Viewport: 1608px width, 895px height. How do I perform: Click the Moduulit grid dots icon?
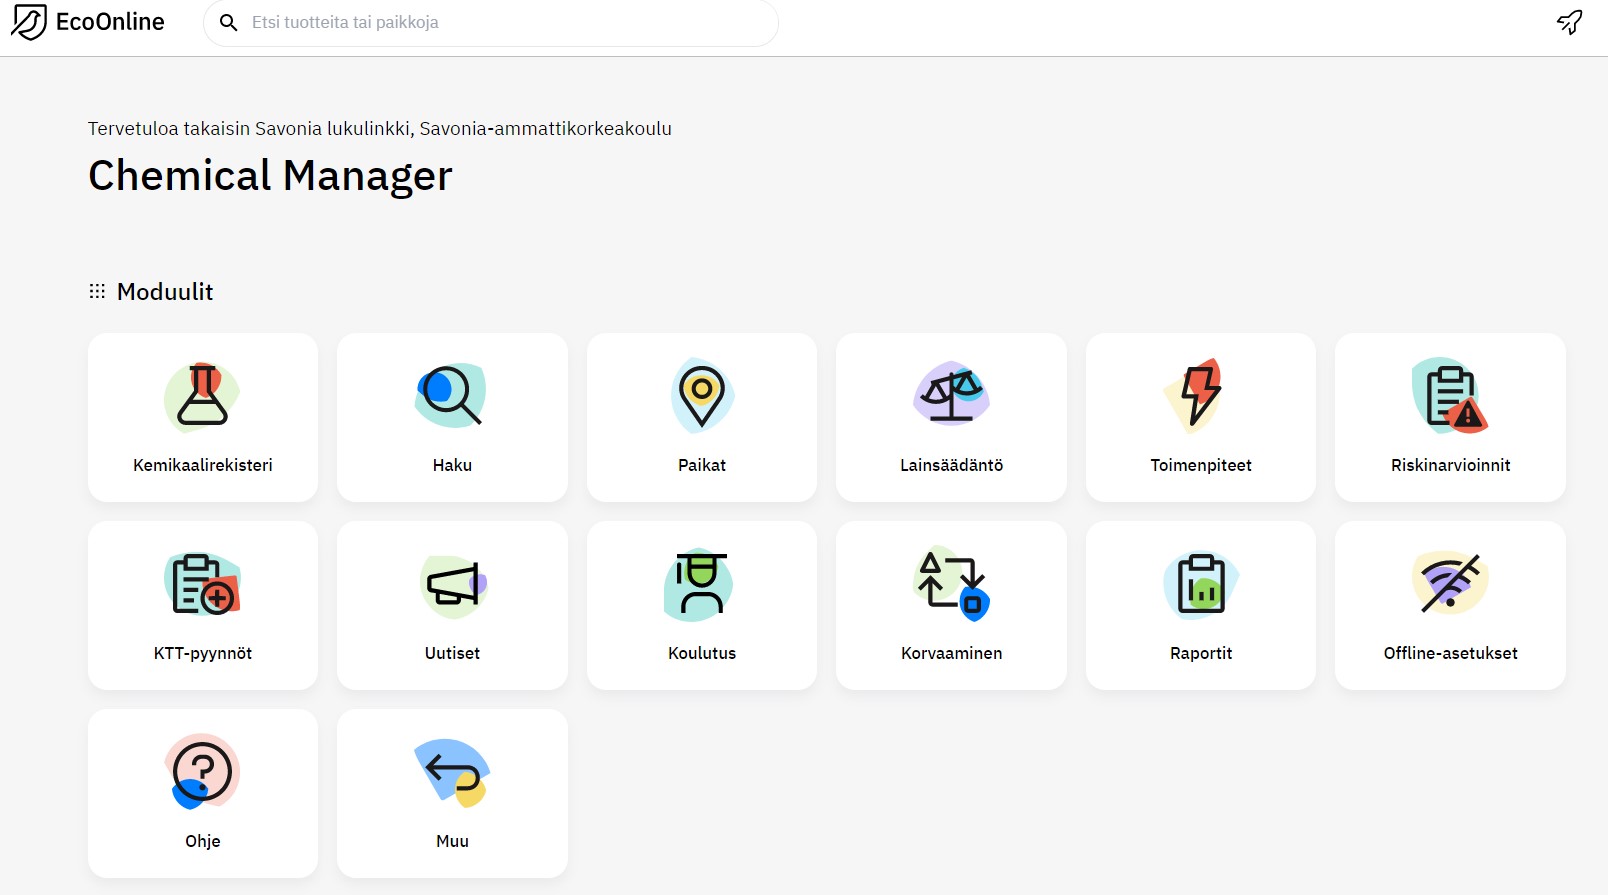[x=97, y=291]
